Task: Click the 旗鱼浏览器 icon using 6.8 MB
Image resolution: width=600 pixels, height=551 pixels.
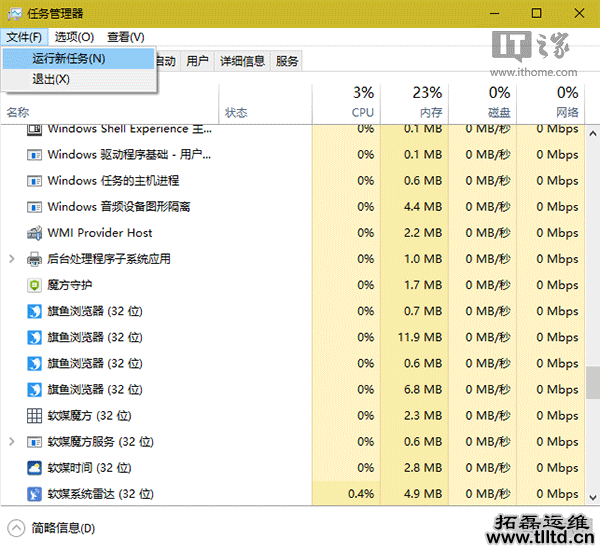Action: (x=34, y=390)
